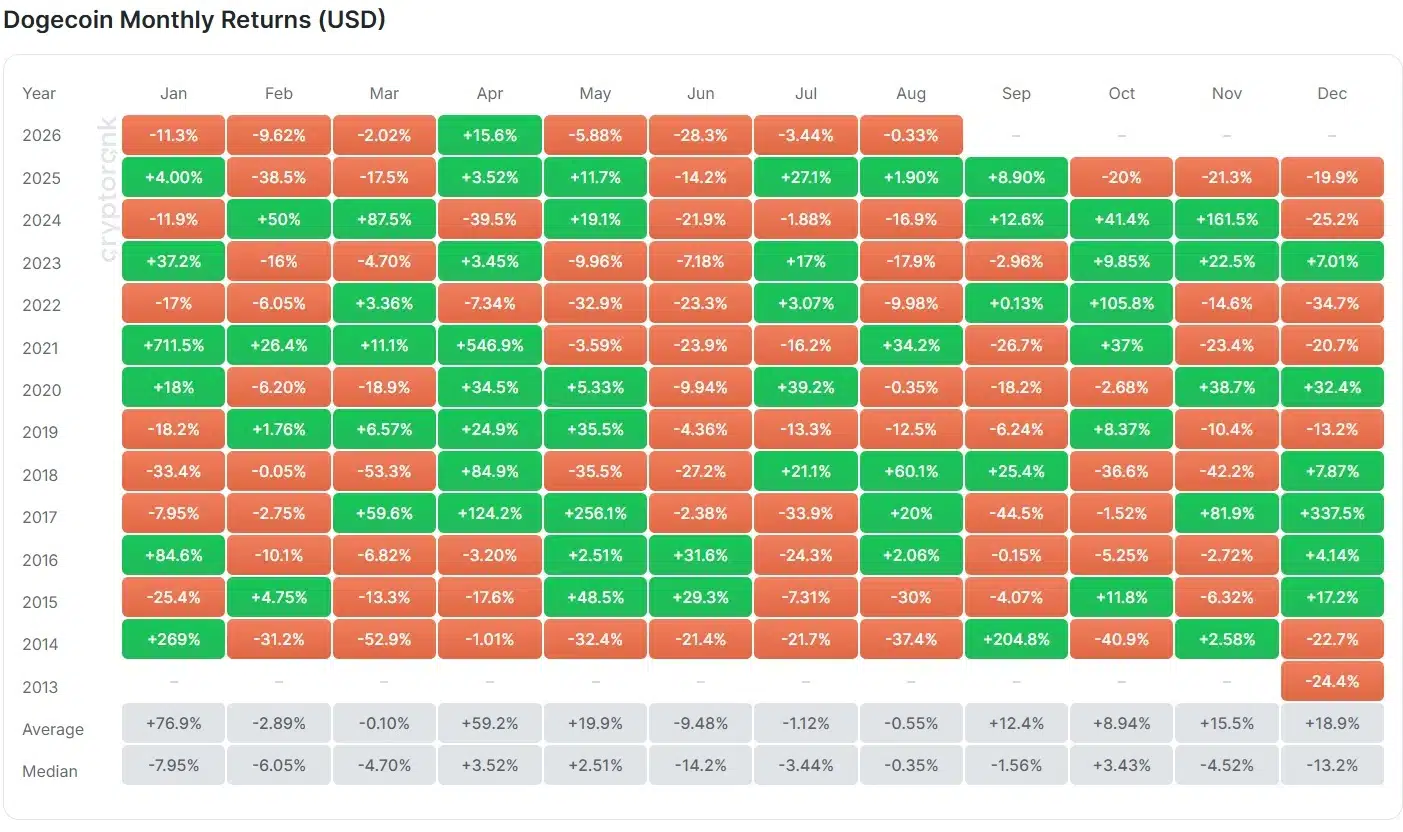Click the May 2017 +256.1% cell
Screen dimensions: 1403x832
pyautogui.click(x=595, y=513)
